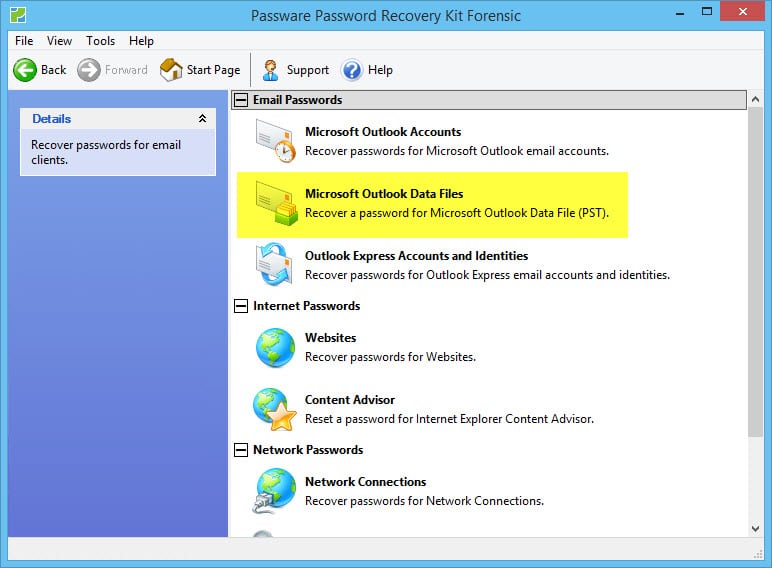This screenshot has width=772, height=568.
Task: Open Network Connections link
Action: pyautogui.click(x=365, y=482)
